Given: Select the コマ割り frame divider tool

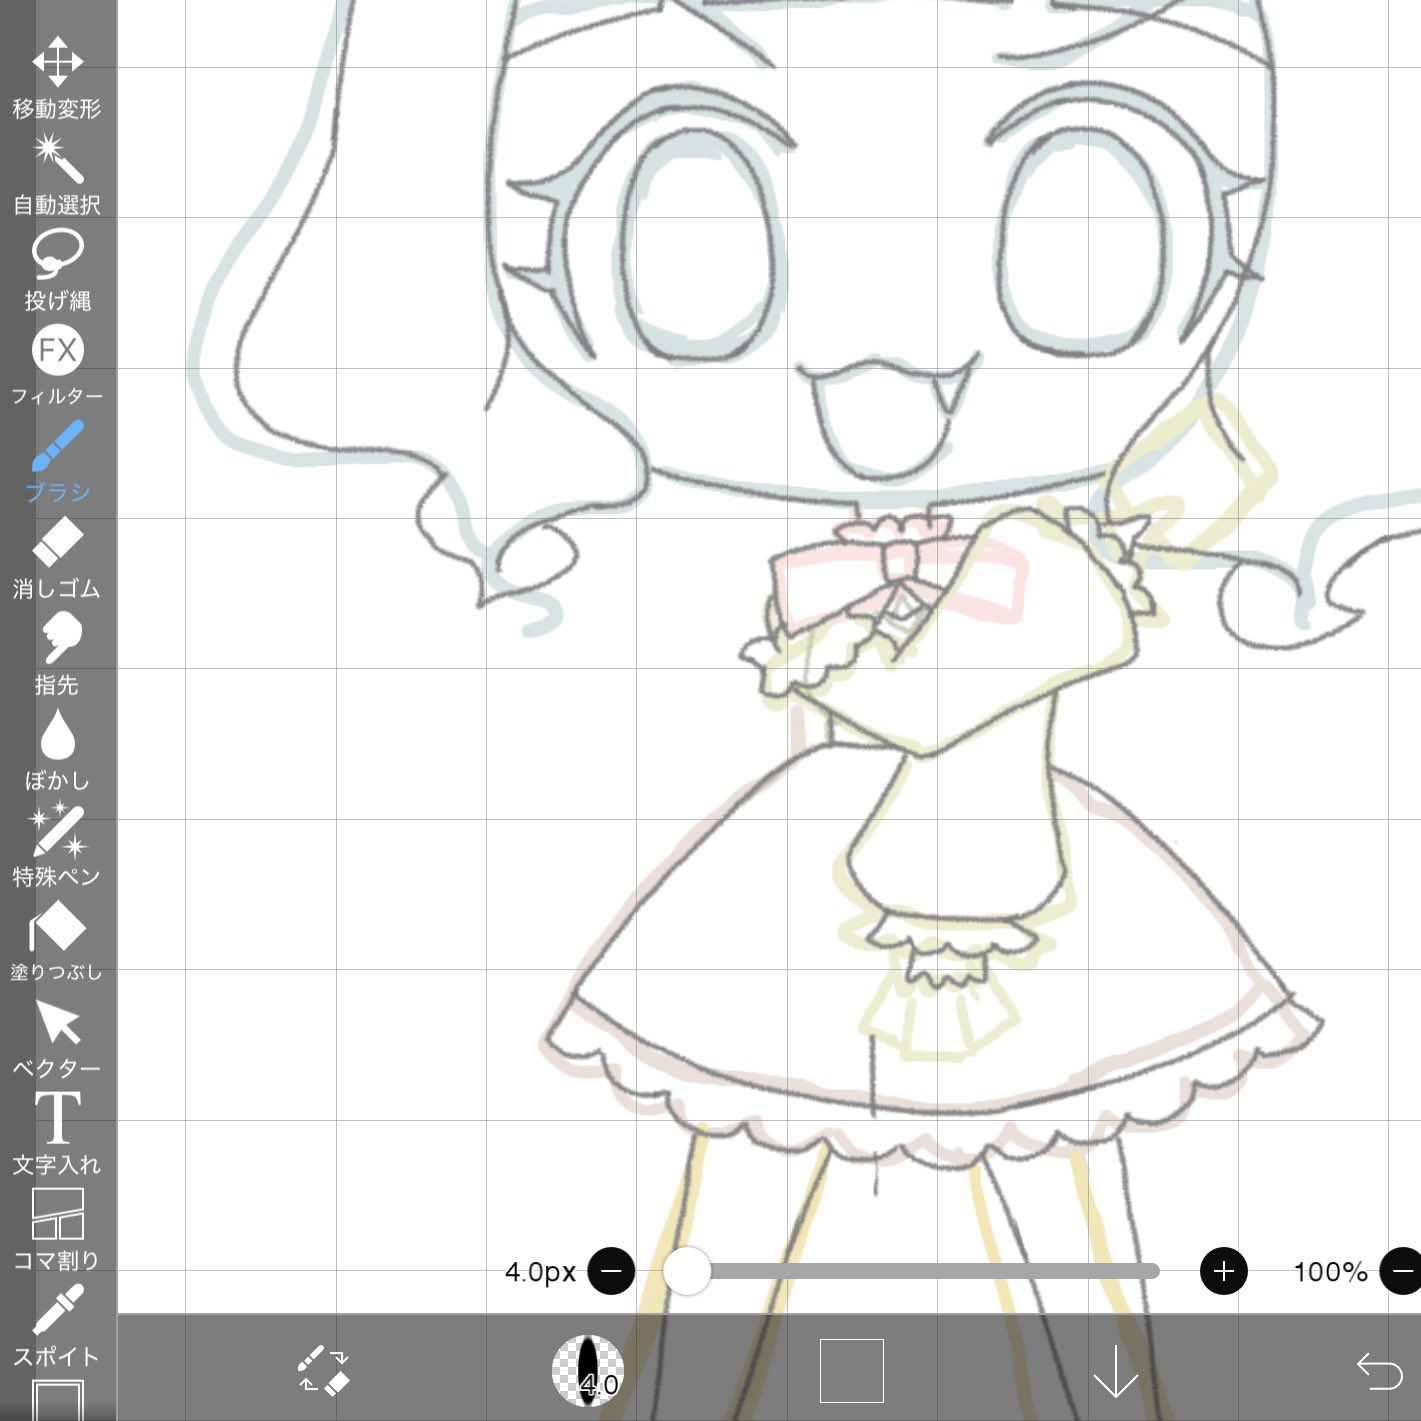Looking at the screenshot, I should coord(57,1230).
